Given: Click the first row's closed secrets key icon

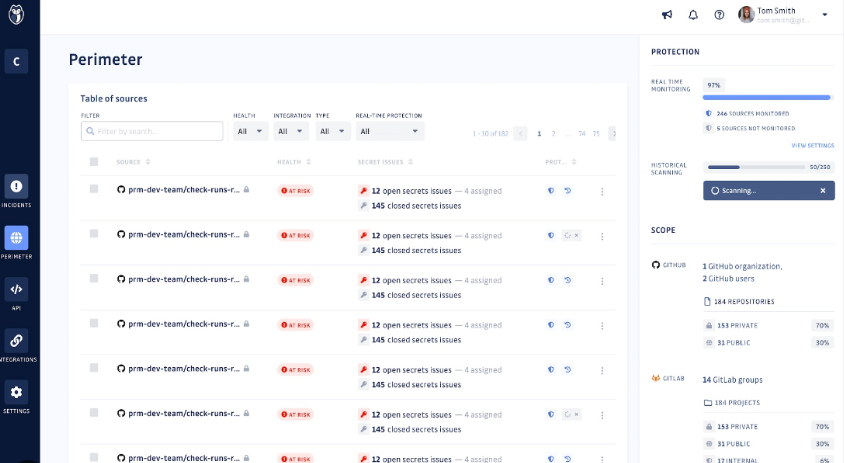Looking at the screenshot, I should (x=363, y=206).
